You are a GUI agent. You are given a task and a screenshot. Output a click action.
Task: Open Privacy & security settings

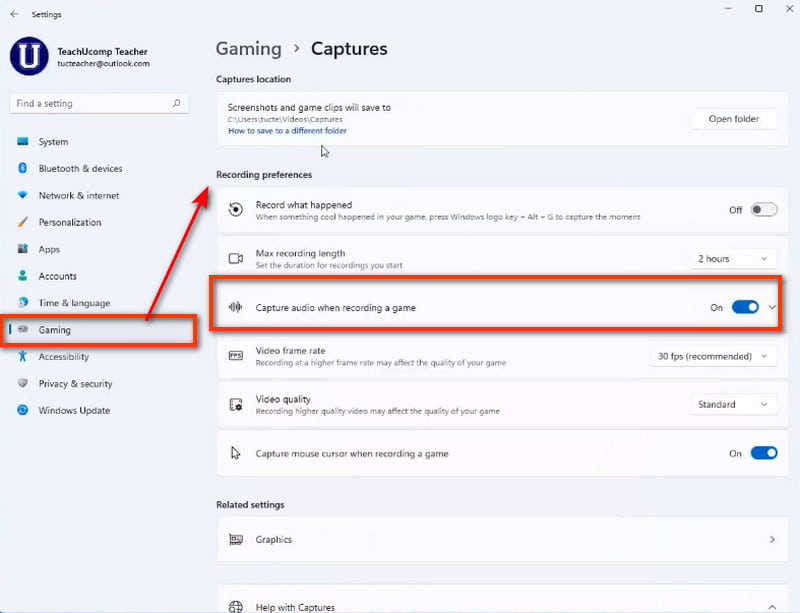[76, 383]
